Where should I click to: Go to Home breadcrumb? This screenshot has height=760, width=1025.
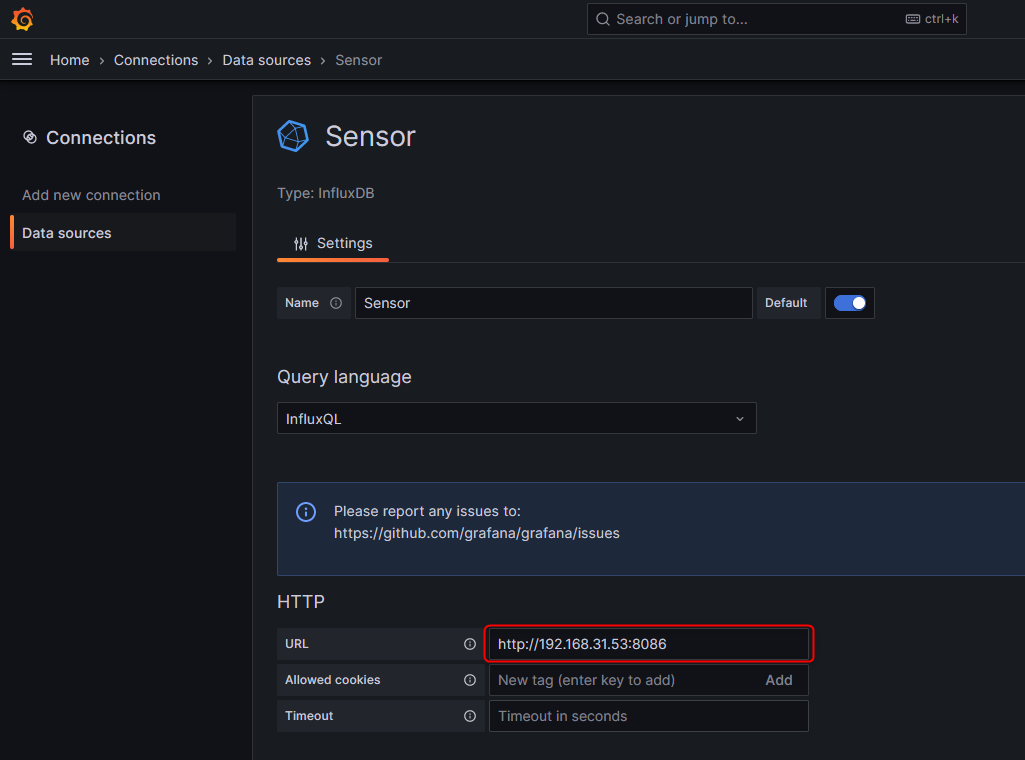70,60
